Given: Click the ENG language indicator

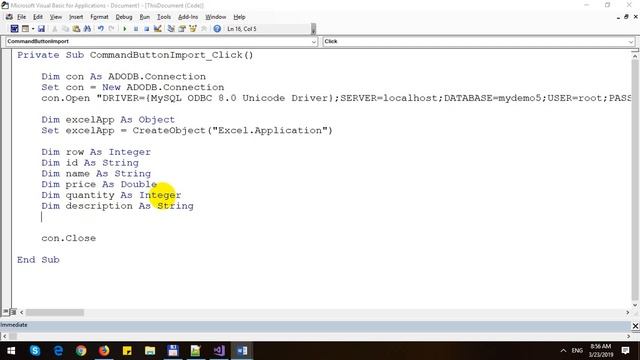Looking at the screenshot, I should click(577, 351).
